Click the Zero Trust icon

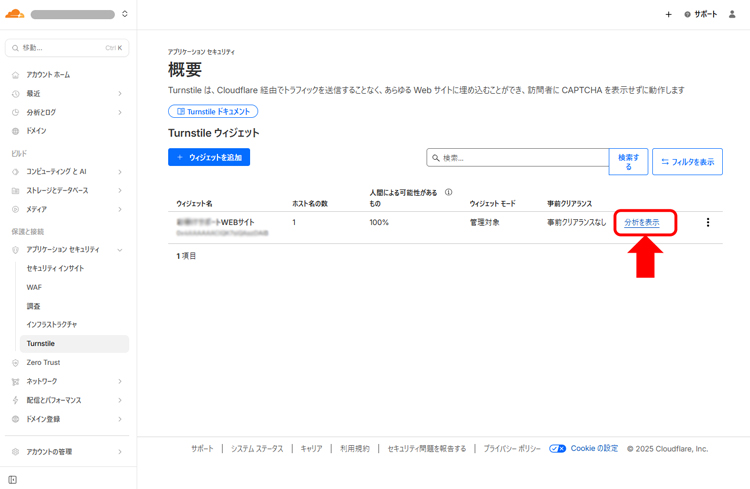[15, 363]
